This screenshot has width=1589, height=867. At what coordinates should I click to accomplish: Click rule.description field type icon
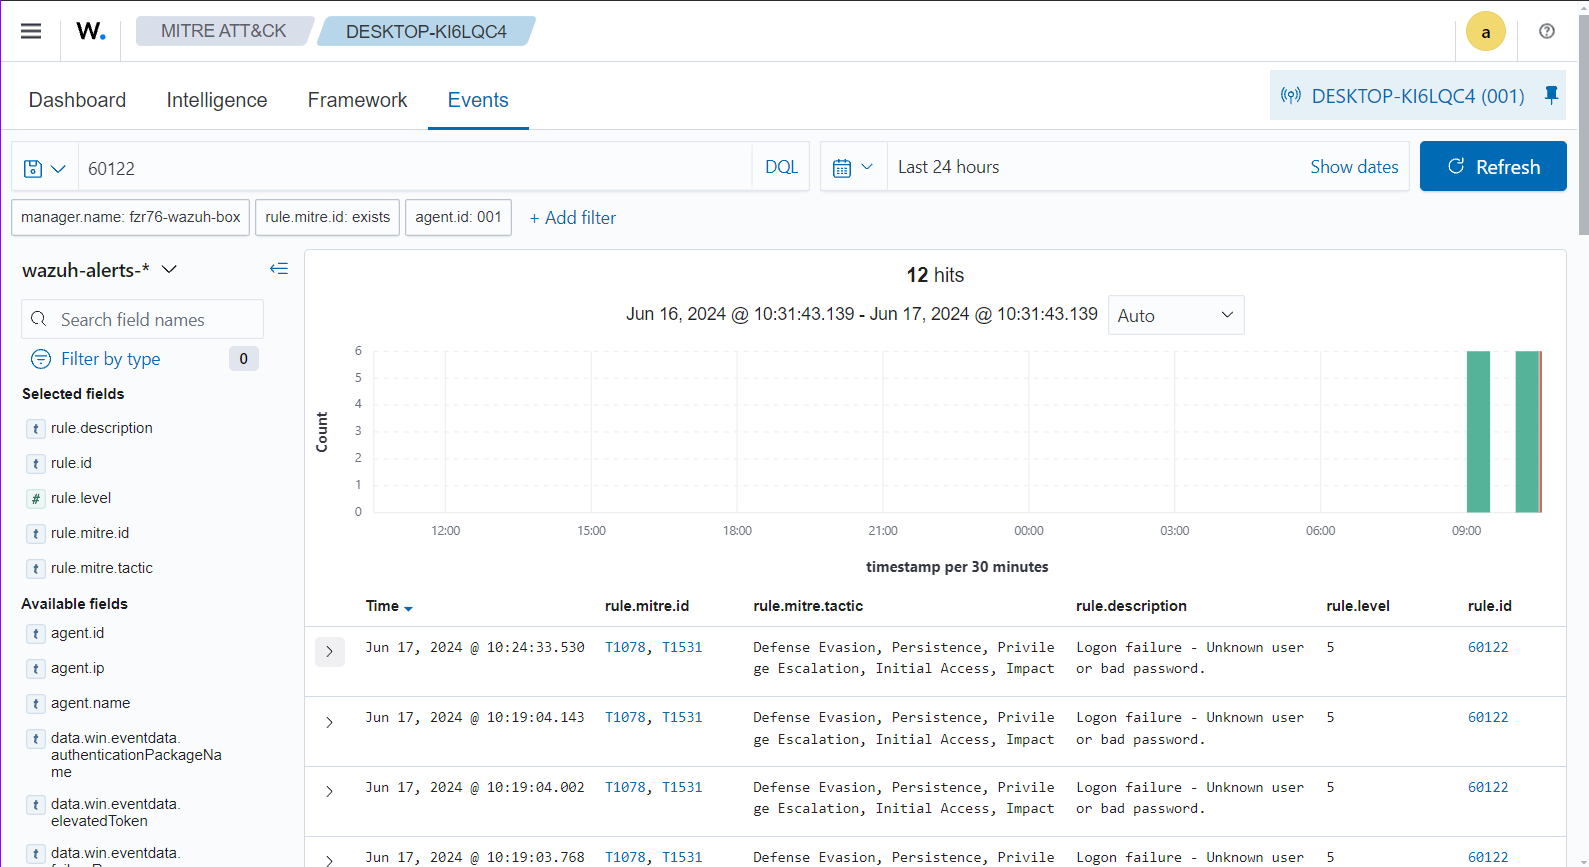click(36, 429)
